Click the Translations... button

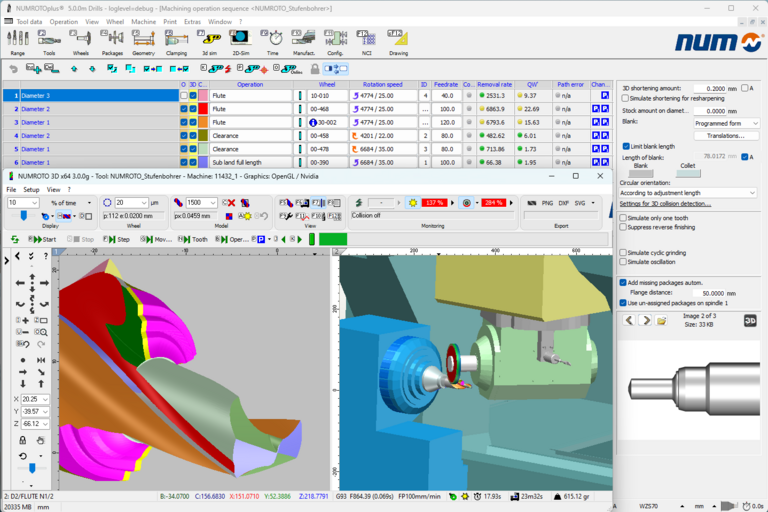point(726,135)
